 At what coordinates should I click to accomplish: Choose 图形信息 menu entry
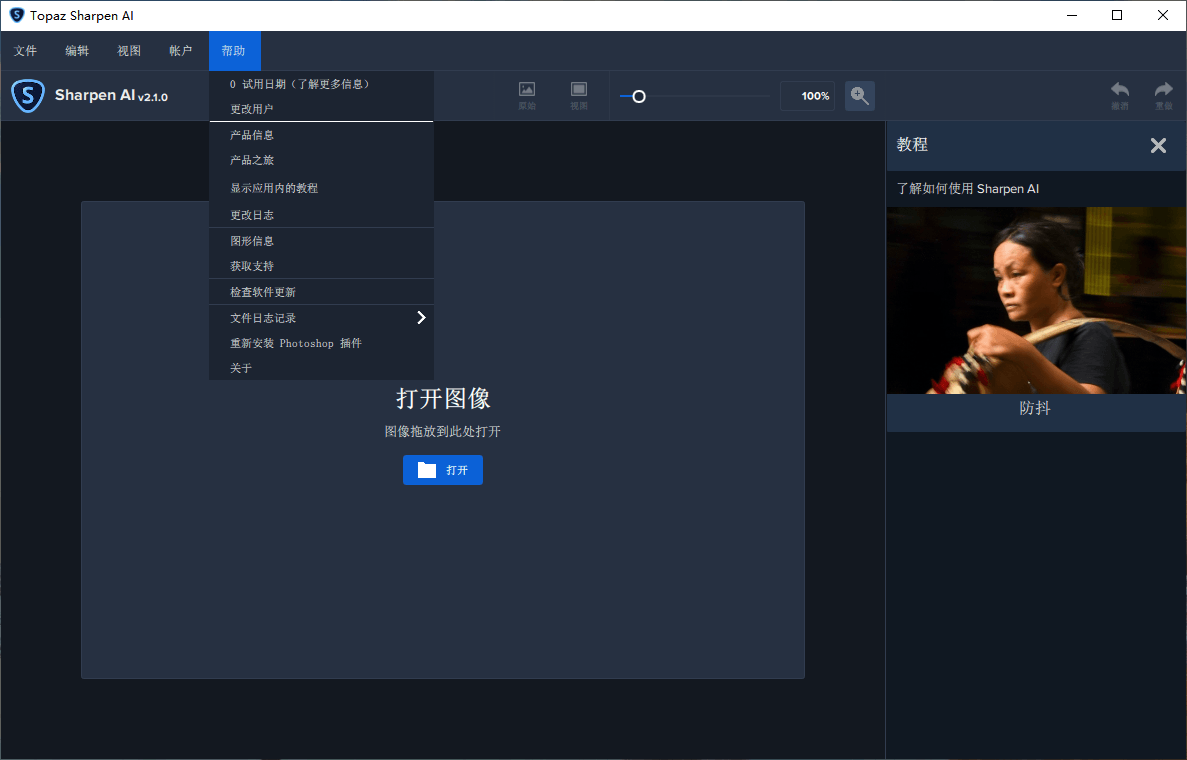[x=321, y=241]
